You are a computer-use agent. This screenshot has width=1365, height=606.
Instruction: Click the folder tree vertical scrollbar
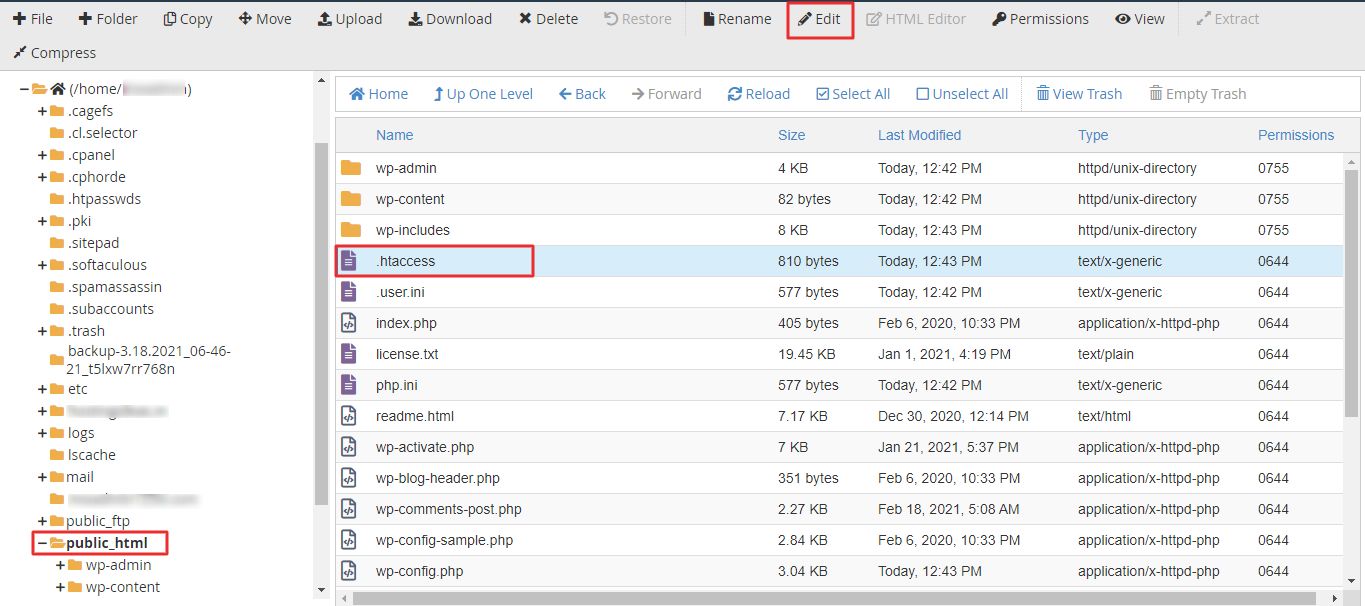click(x=320, y=325)
